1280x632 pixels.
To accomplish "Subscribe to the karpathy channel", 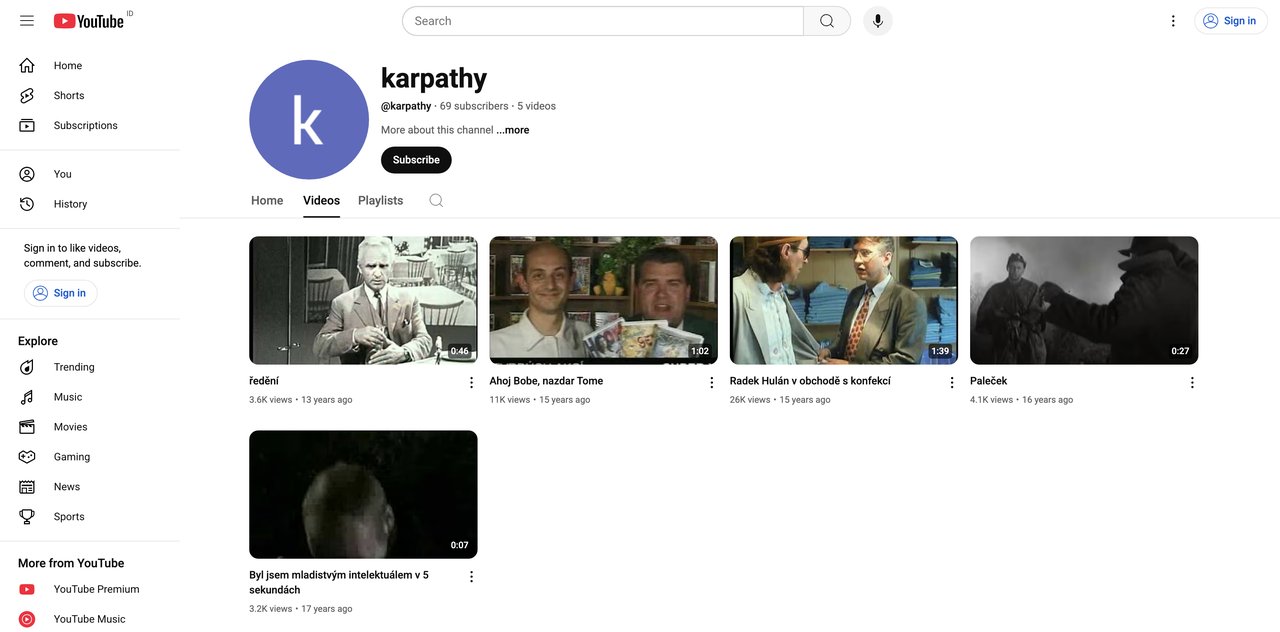I will tap(416, 160).
